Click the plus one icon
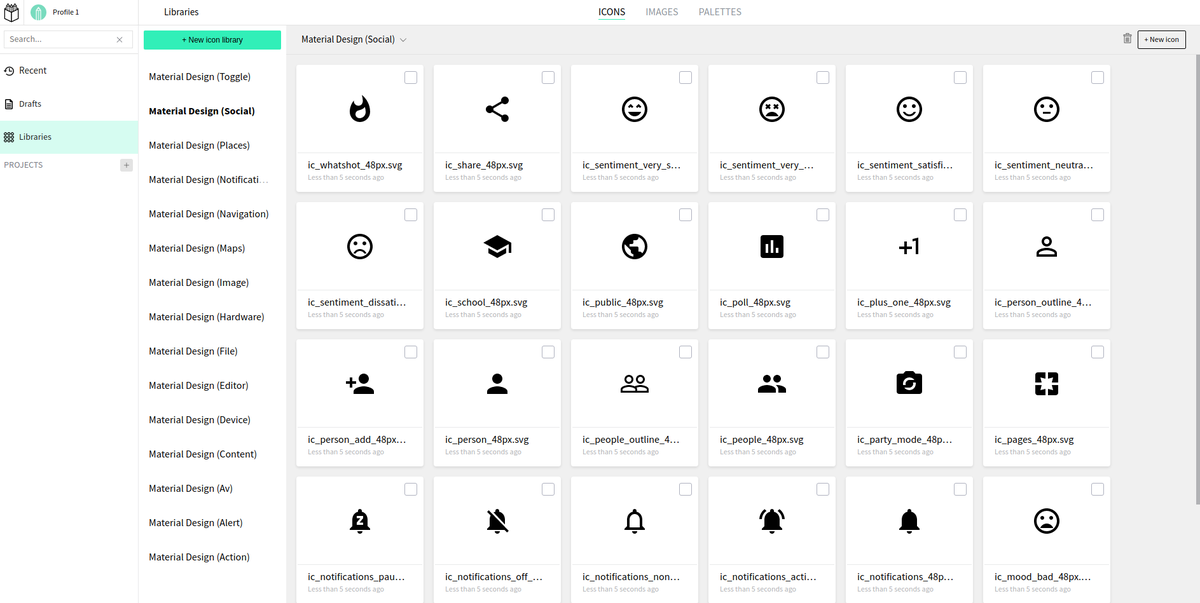This screenshot has width=1200, height=603. 909,247
